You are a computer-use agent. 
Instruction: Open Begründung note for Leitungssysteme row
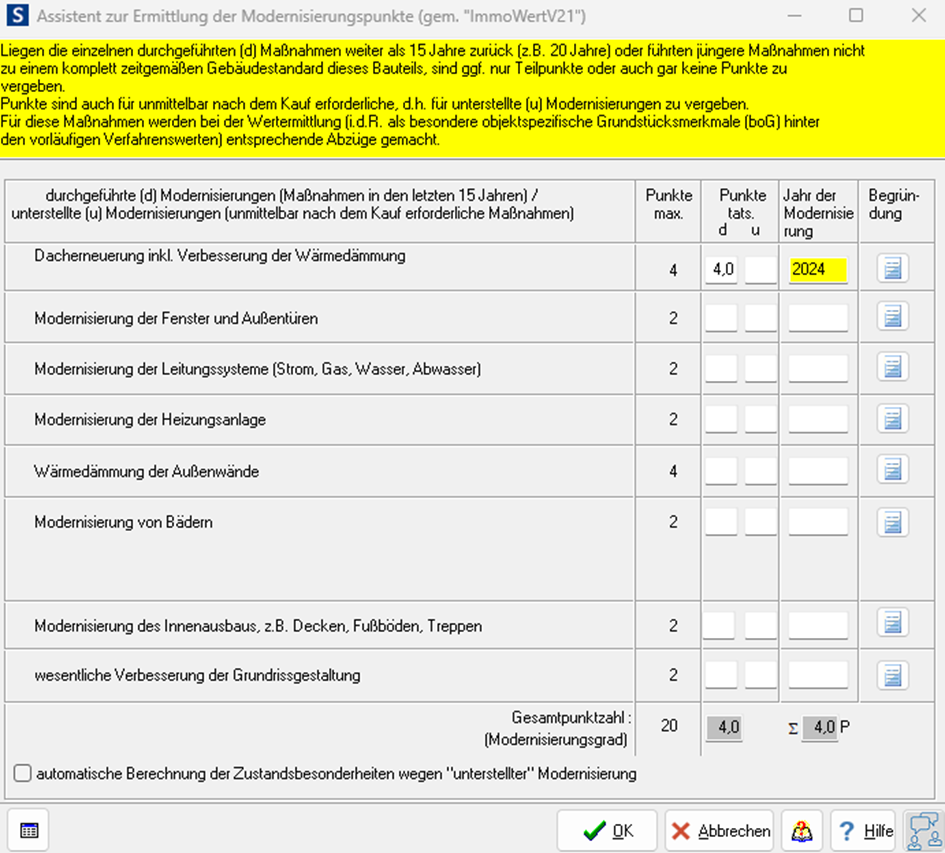[893, 367]
